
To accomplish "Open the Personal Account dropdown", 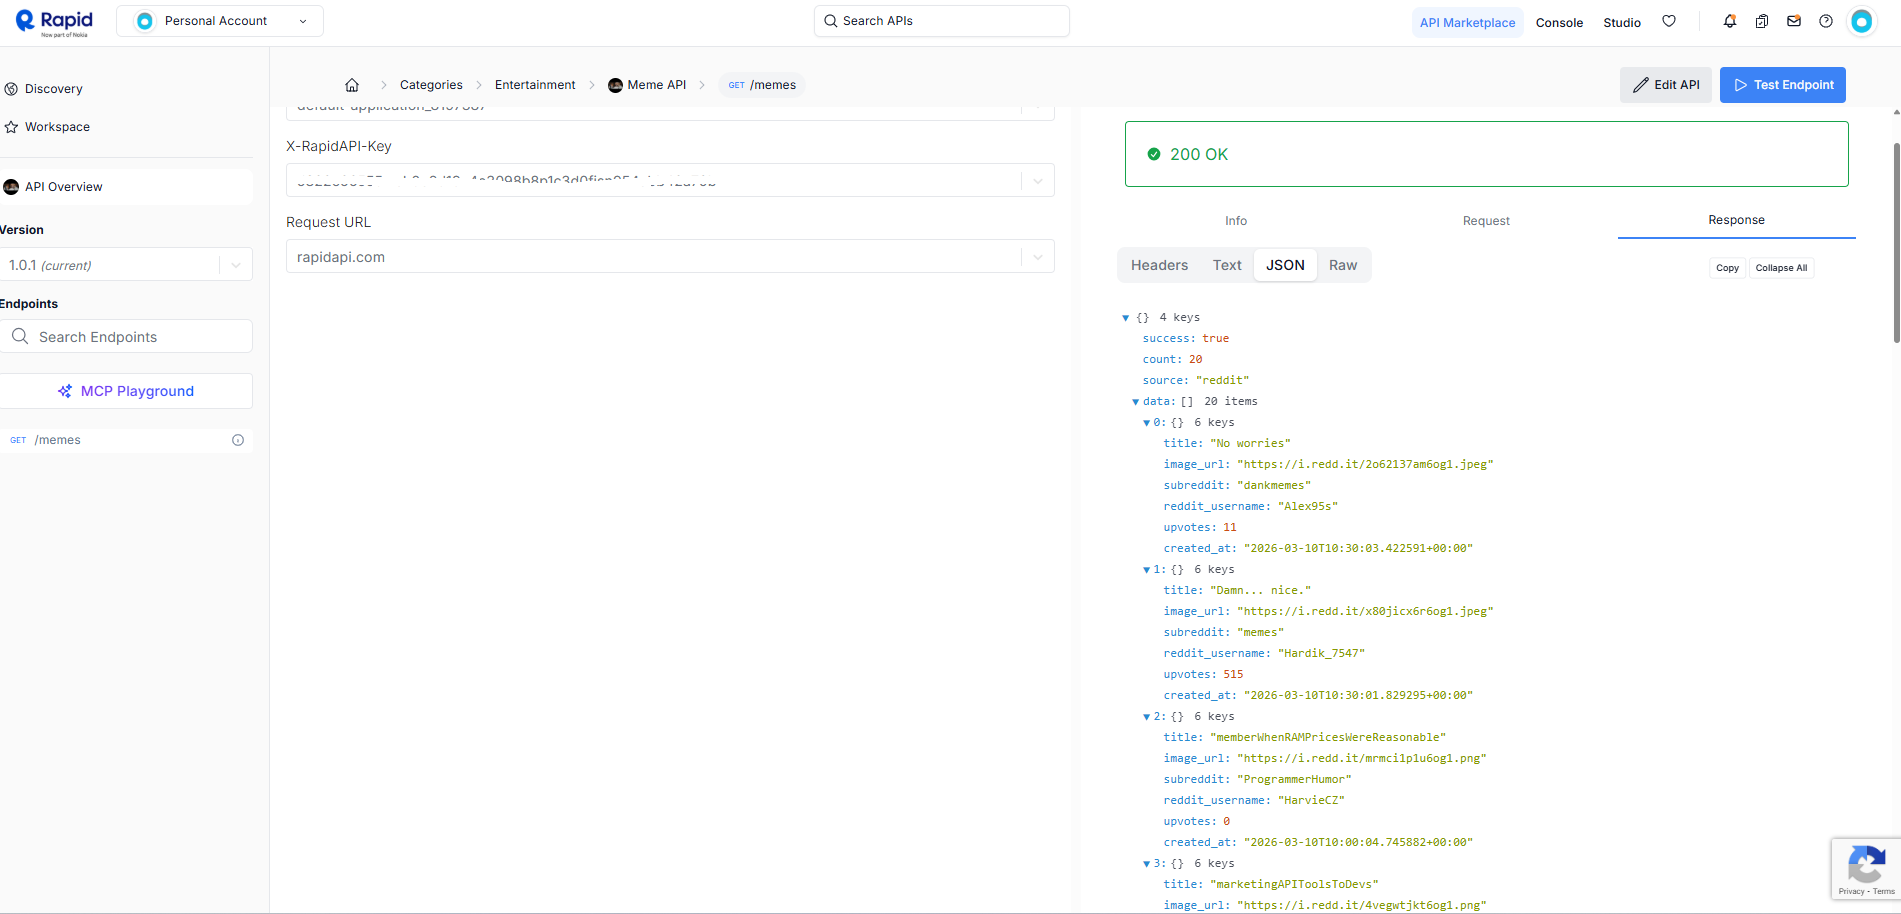I will [x=220, y=21].
